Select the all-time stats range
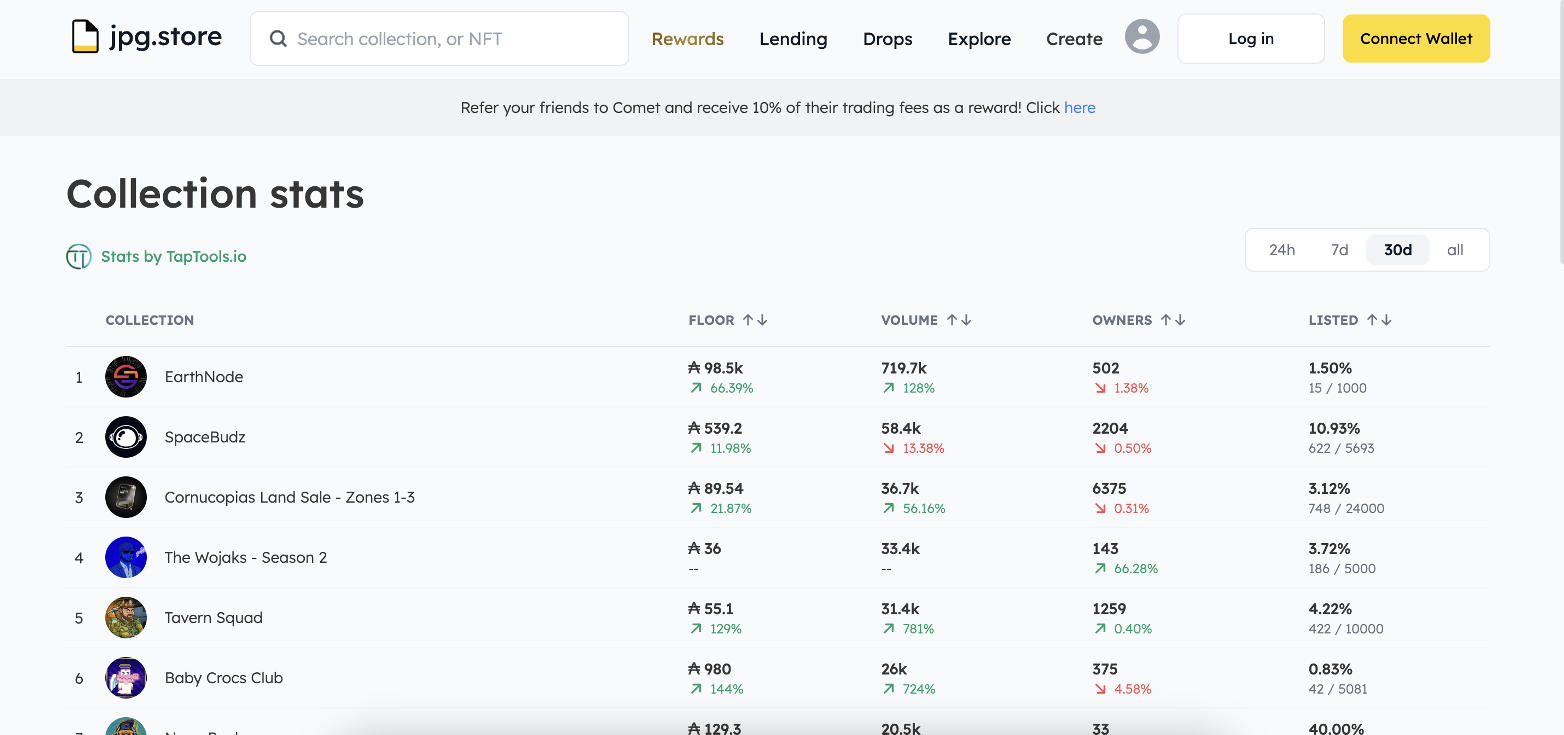1564x735 pixels. coord(1454,250)
